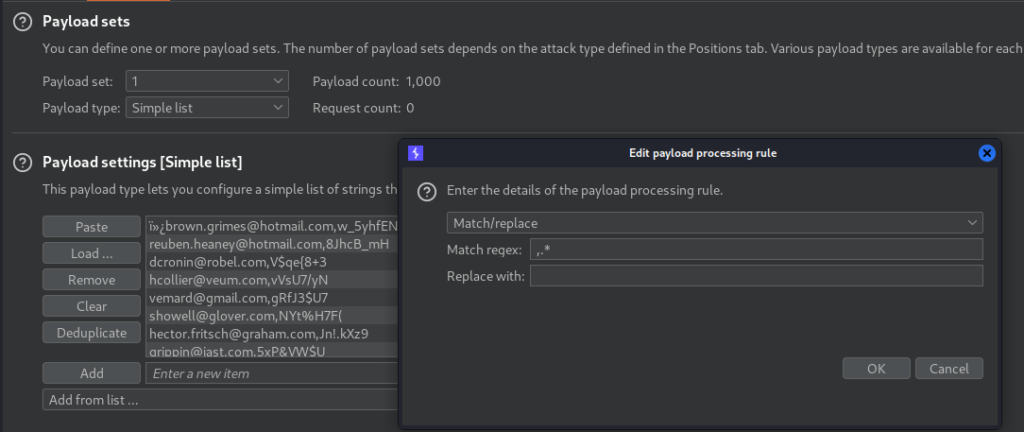The image size is (1024, 432).
Task: Click the Remove button
Action: (x=91, y=280)
